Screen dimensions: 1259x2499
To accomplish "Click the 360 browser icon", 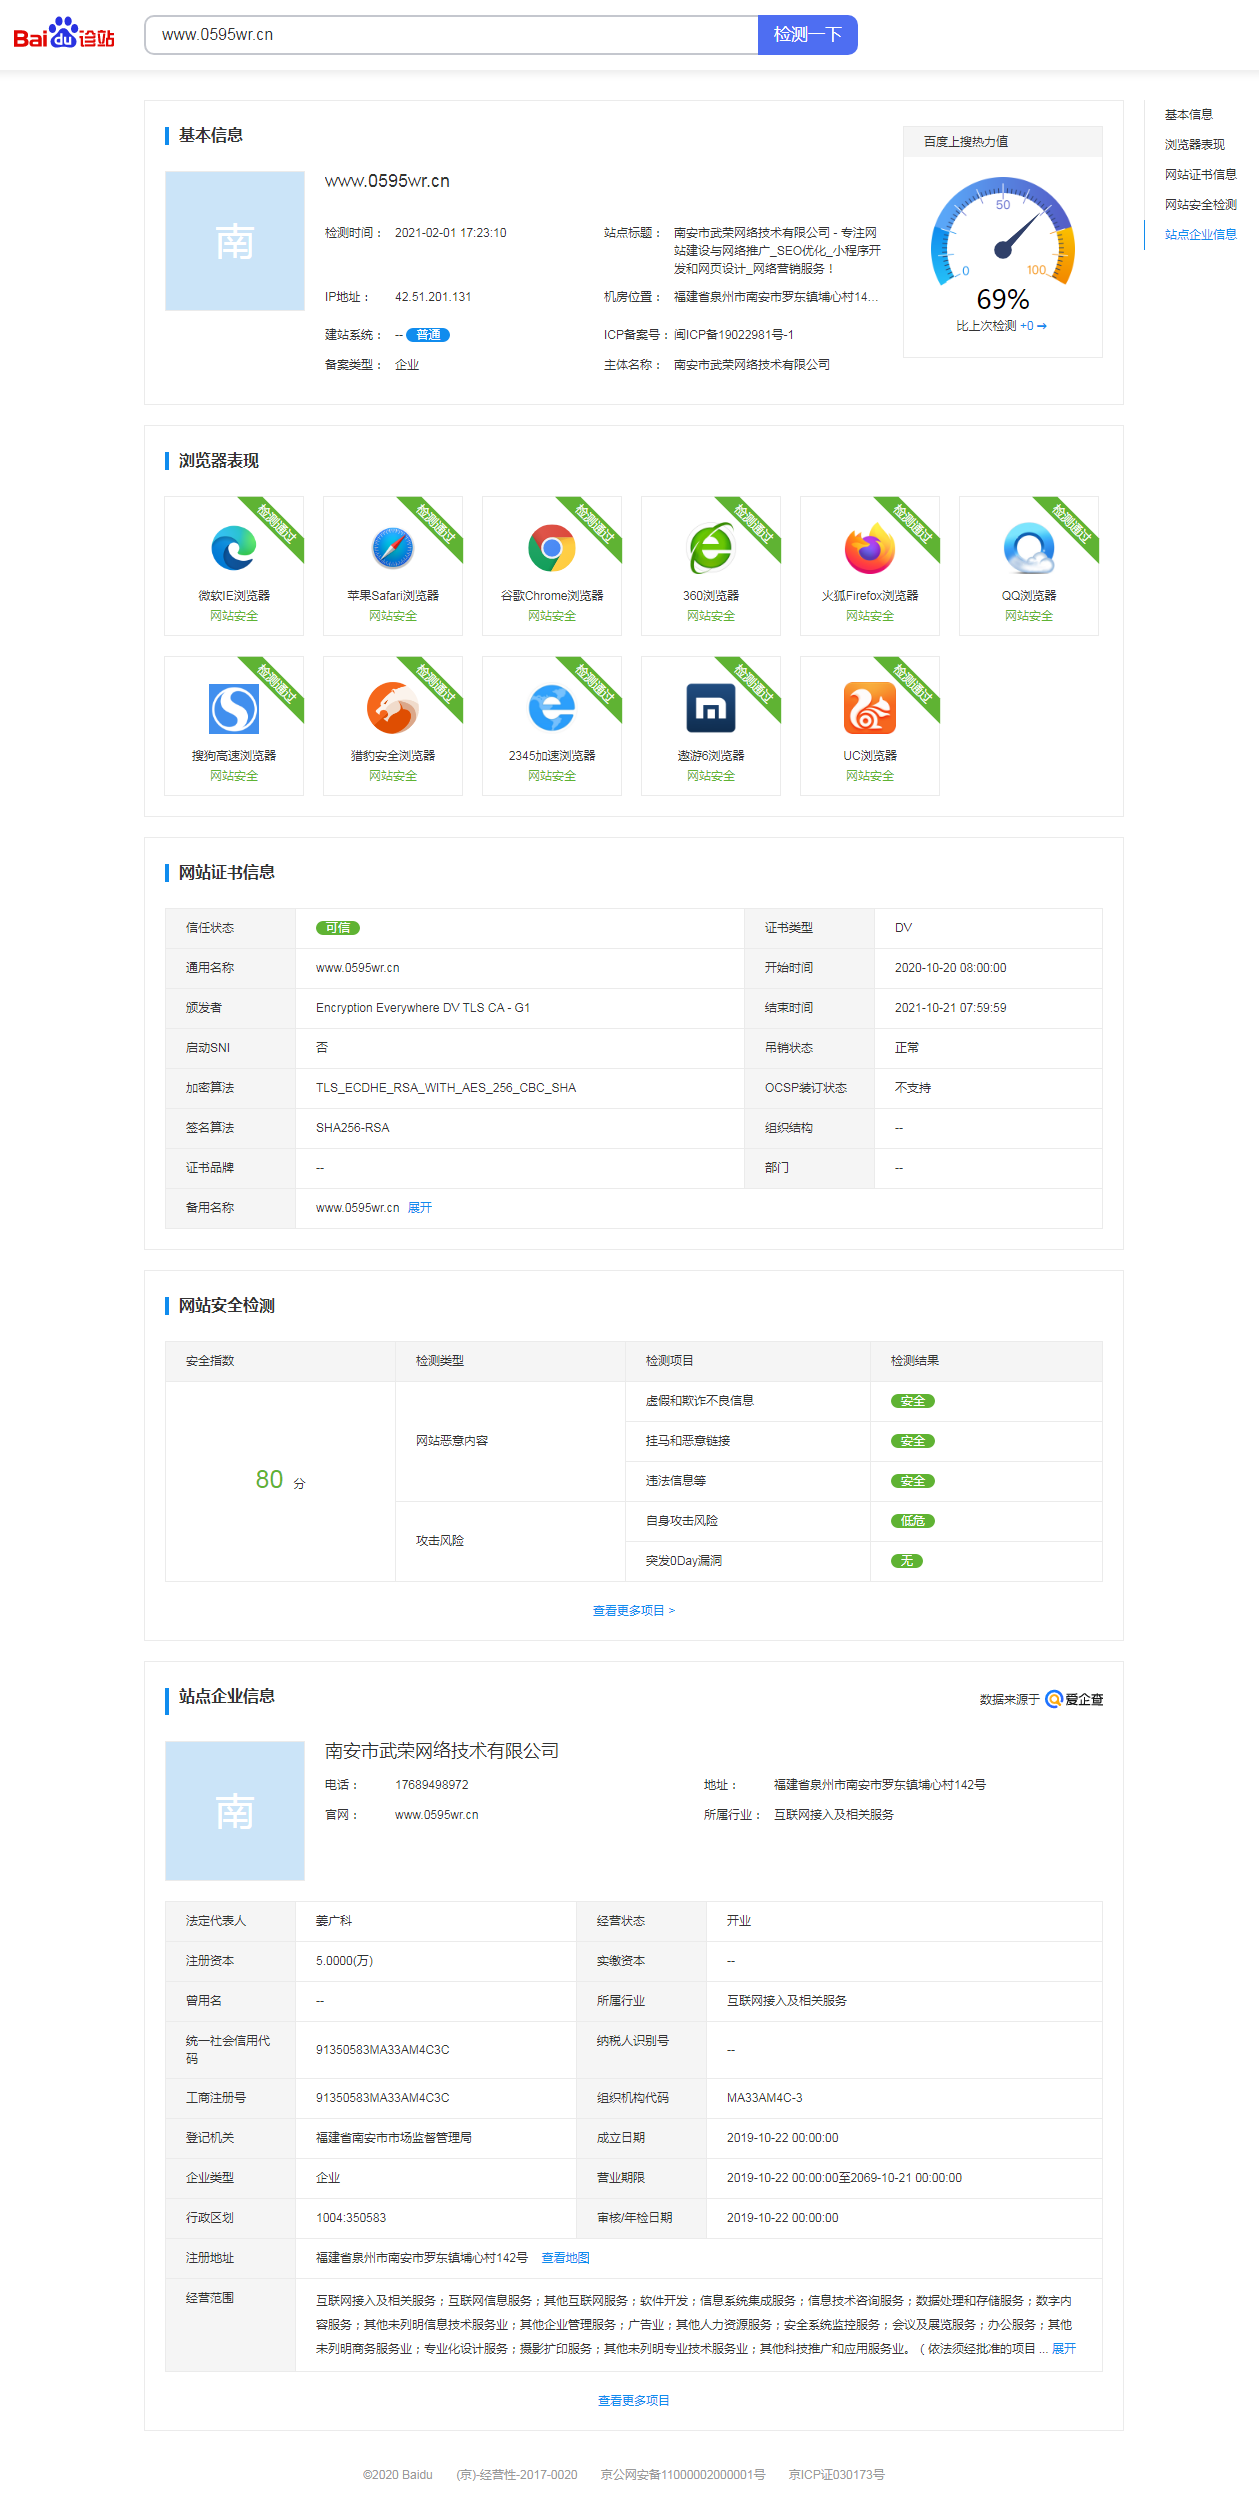I will 711,548.
